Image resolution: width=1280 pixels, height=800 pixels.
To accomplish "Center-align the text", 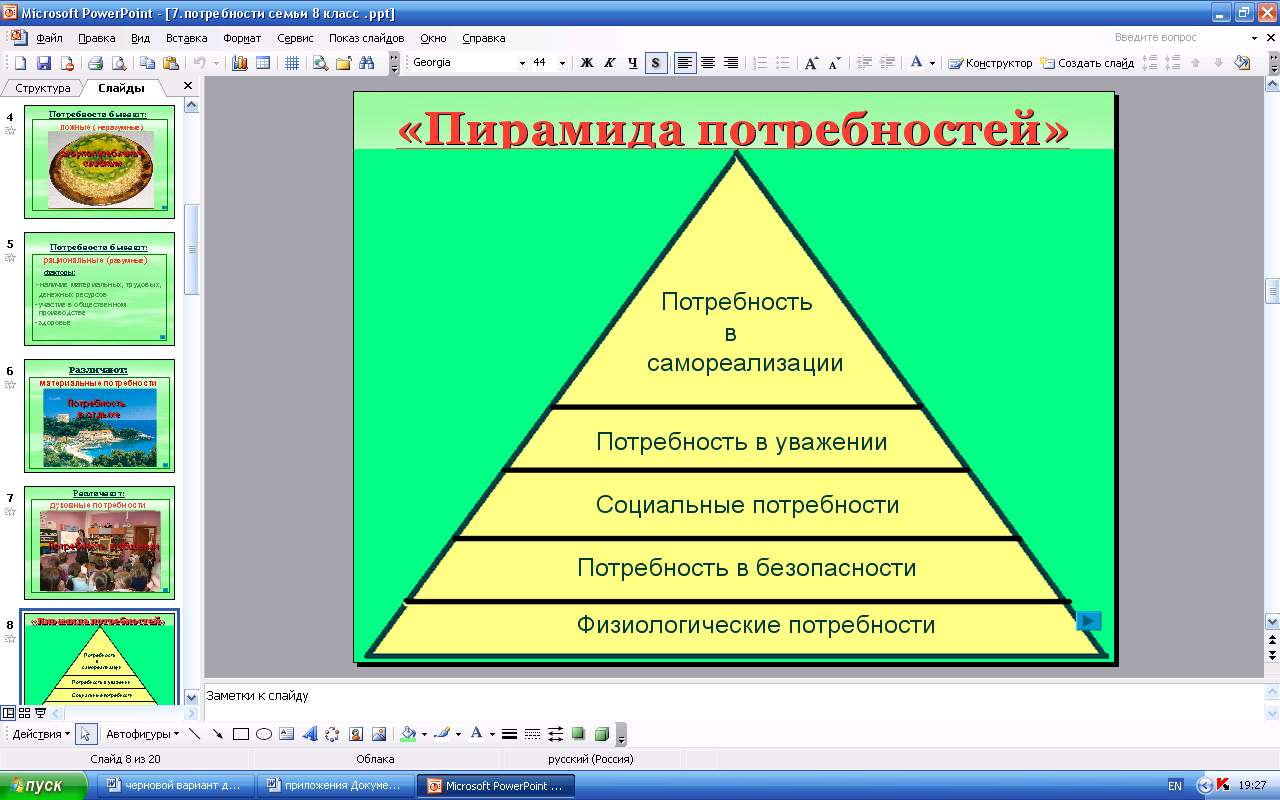I will (x=708, y=63).
